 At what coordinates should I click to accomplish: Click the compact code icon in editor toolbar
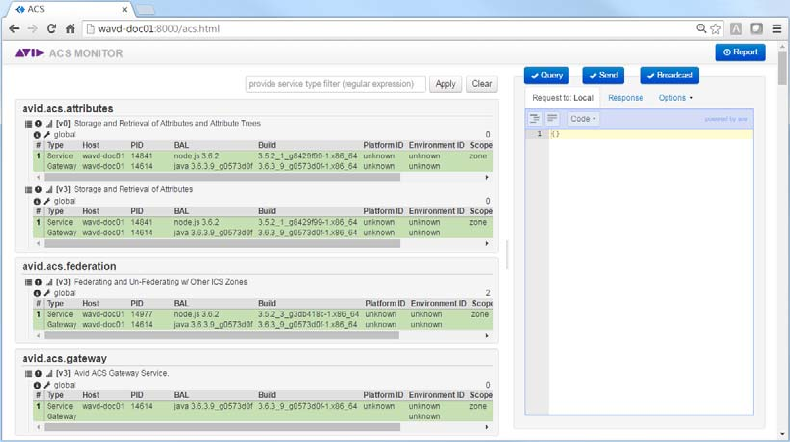click(552, 118)
